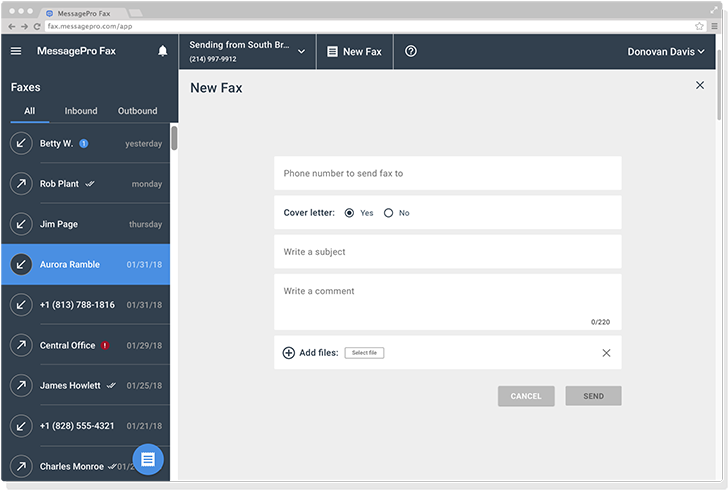Switch to the Inbound faxes tab
The height and width of the screenshot is (490, 728).
(81, 111)
